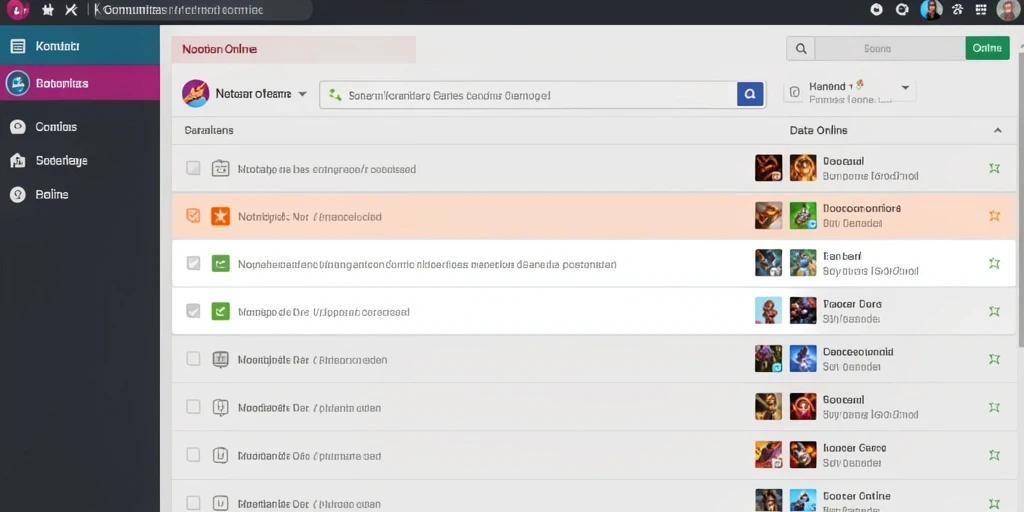Star the 'Paocer Doro' entry
This screenshot has width=1024, height=512.
click(994, 312)
